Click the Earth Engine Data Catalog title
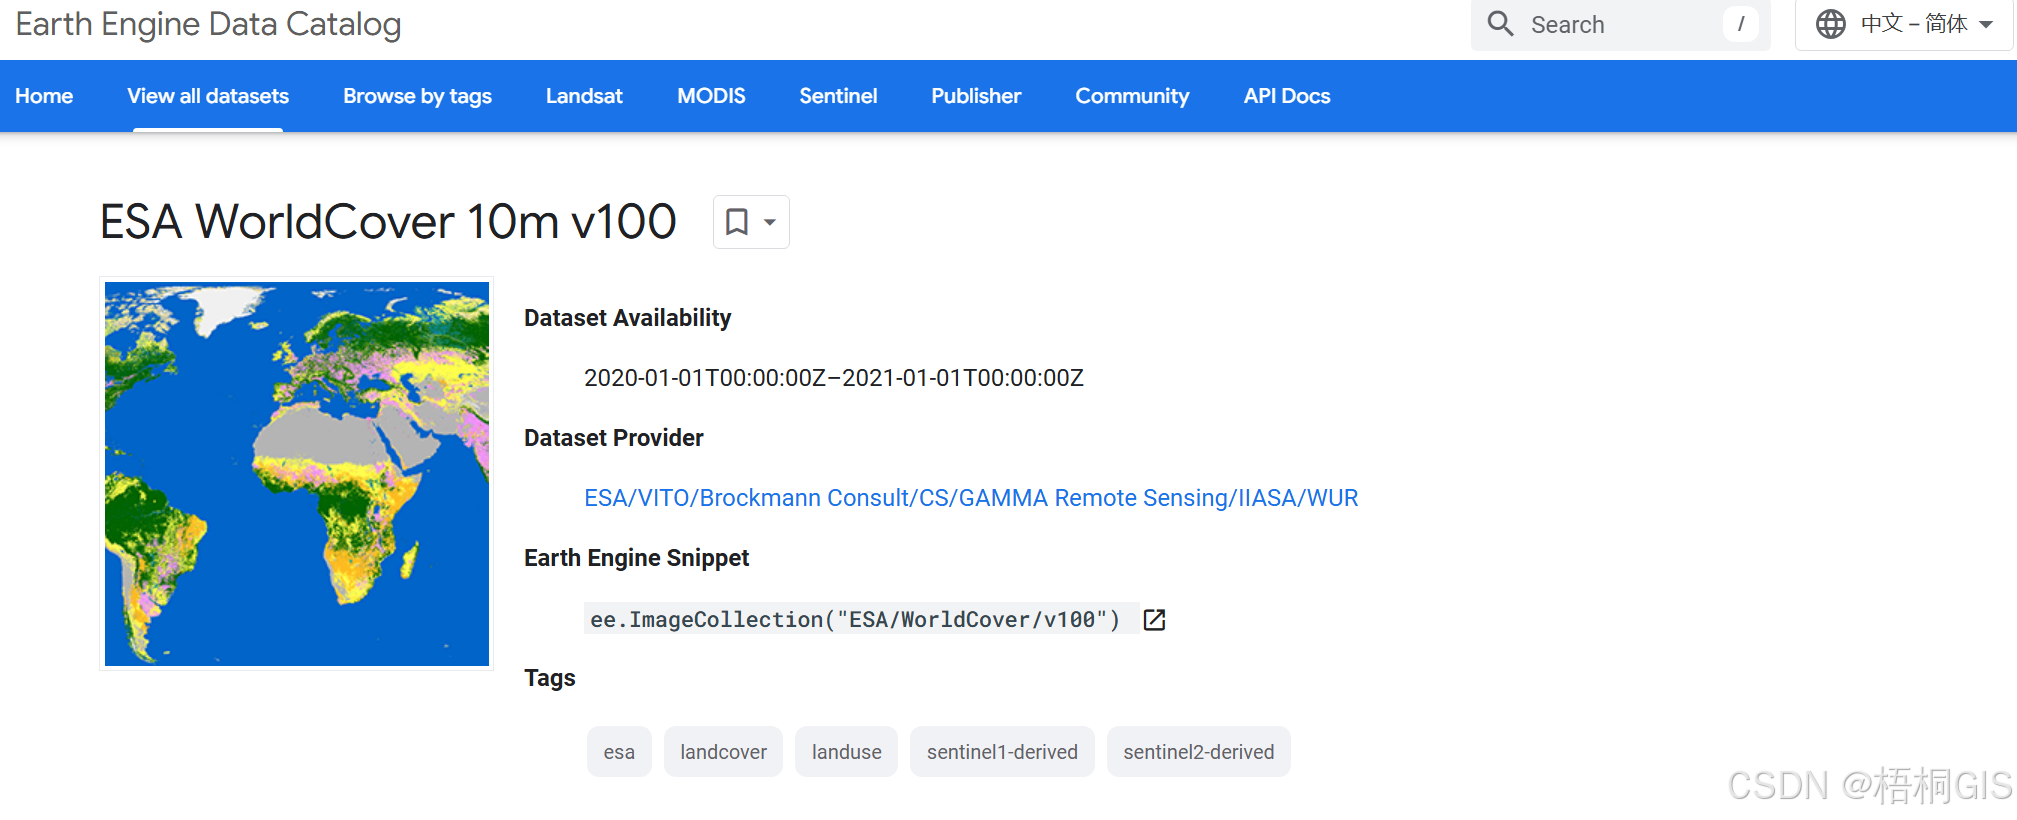The height and width of the screenshot is (820, 2017). pos(208,24)
